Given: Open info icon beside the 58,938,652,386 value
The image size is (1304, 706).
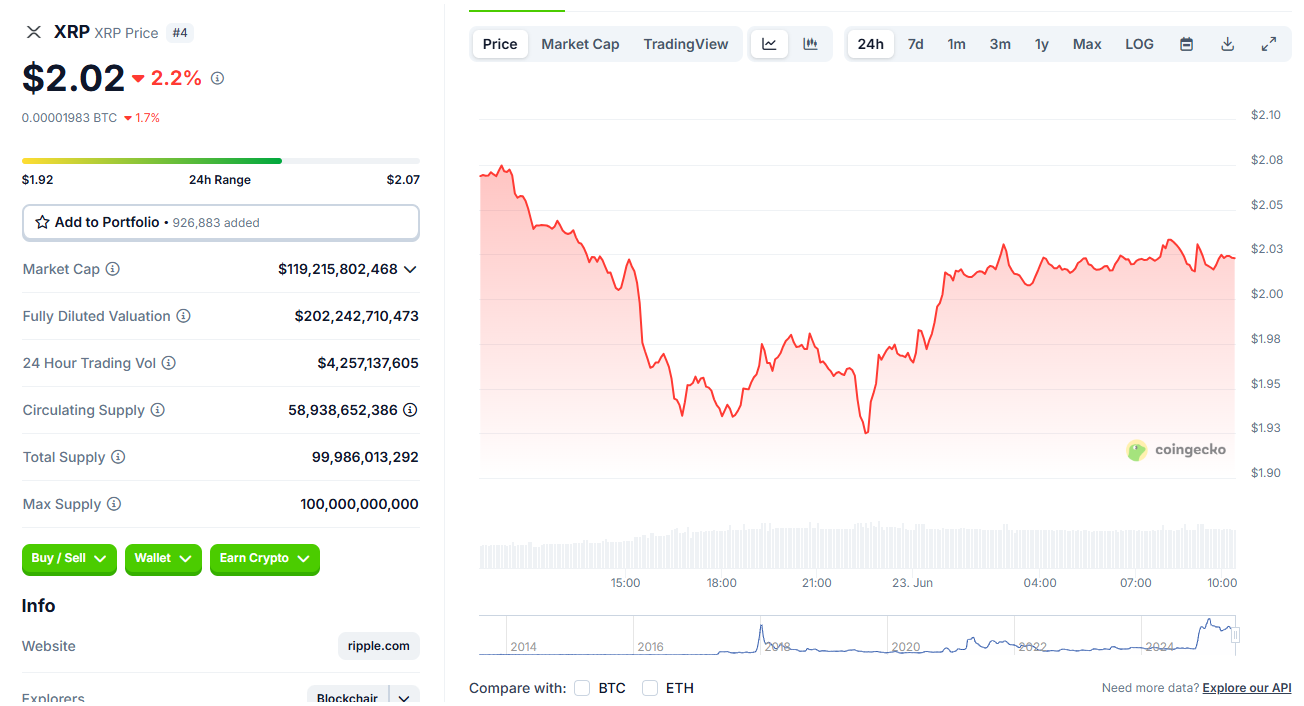Looking at the screenshot, I should 410,410.
